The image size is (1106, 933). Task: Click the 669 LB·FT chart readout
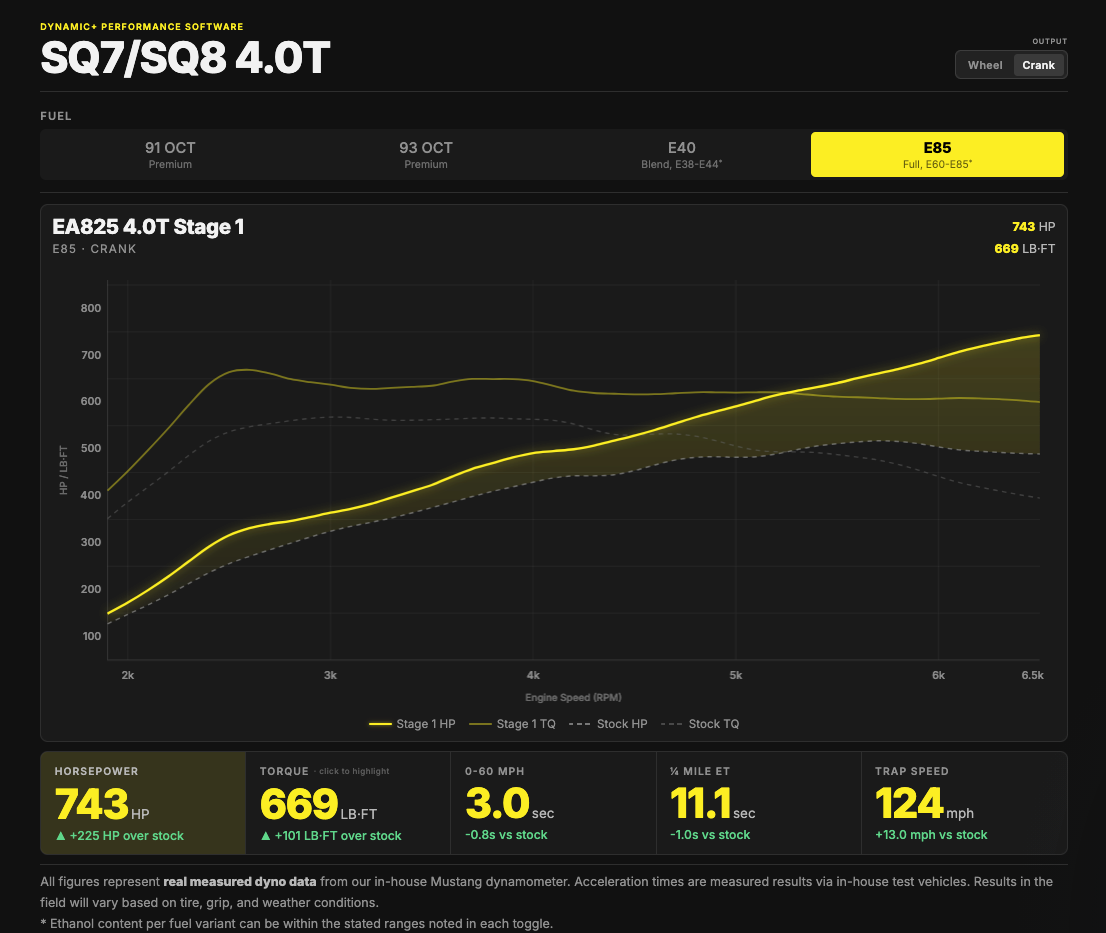[1024, 249]
